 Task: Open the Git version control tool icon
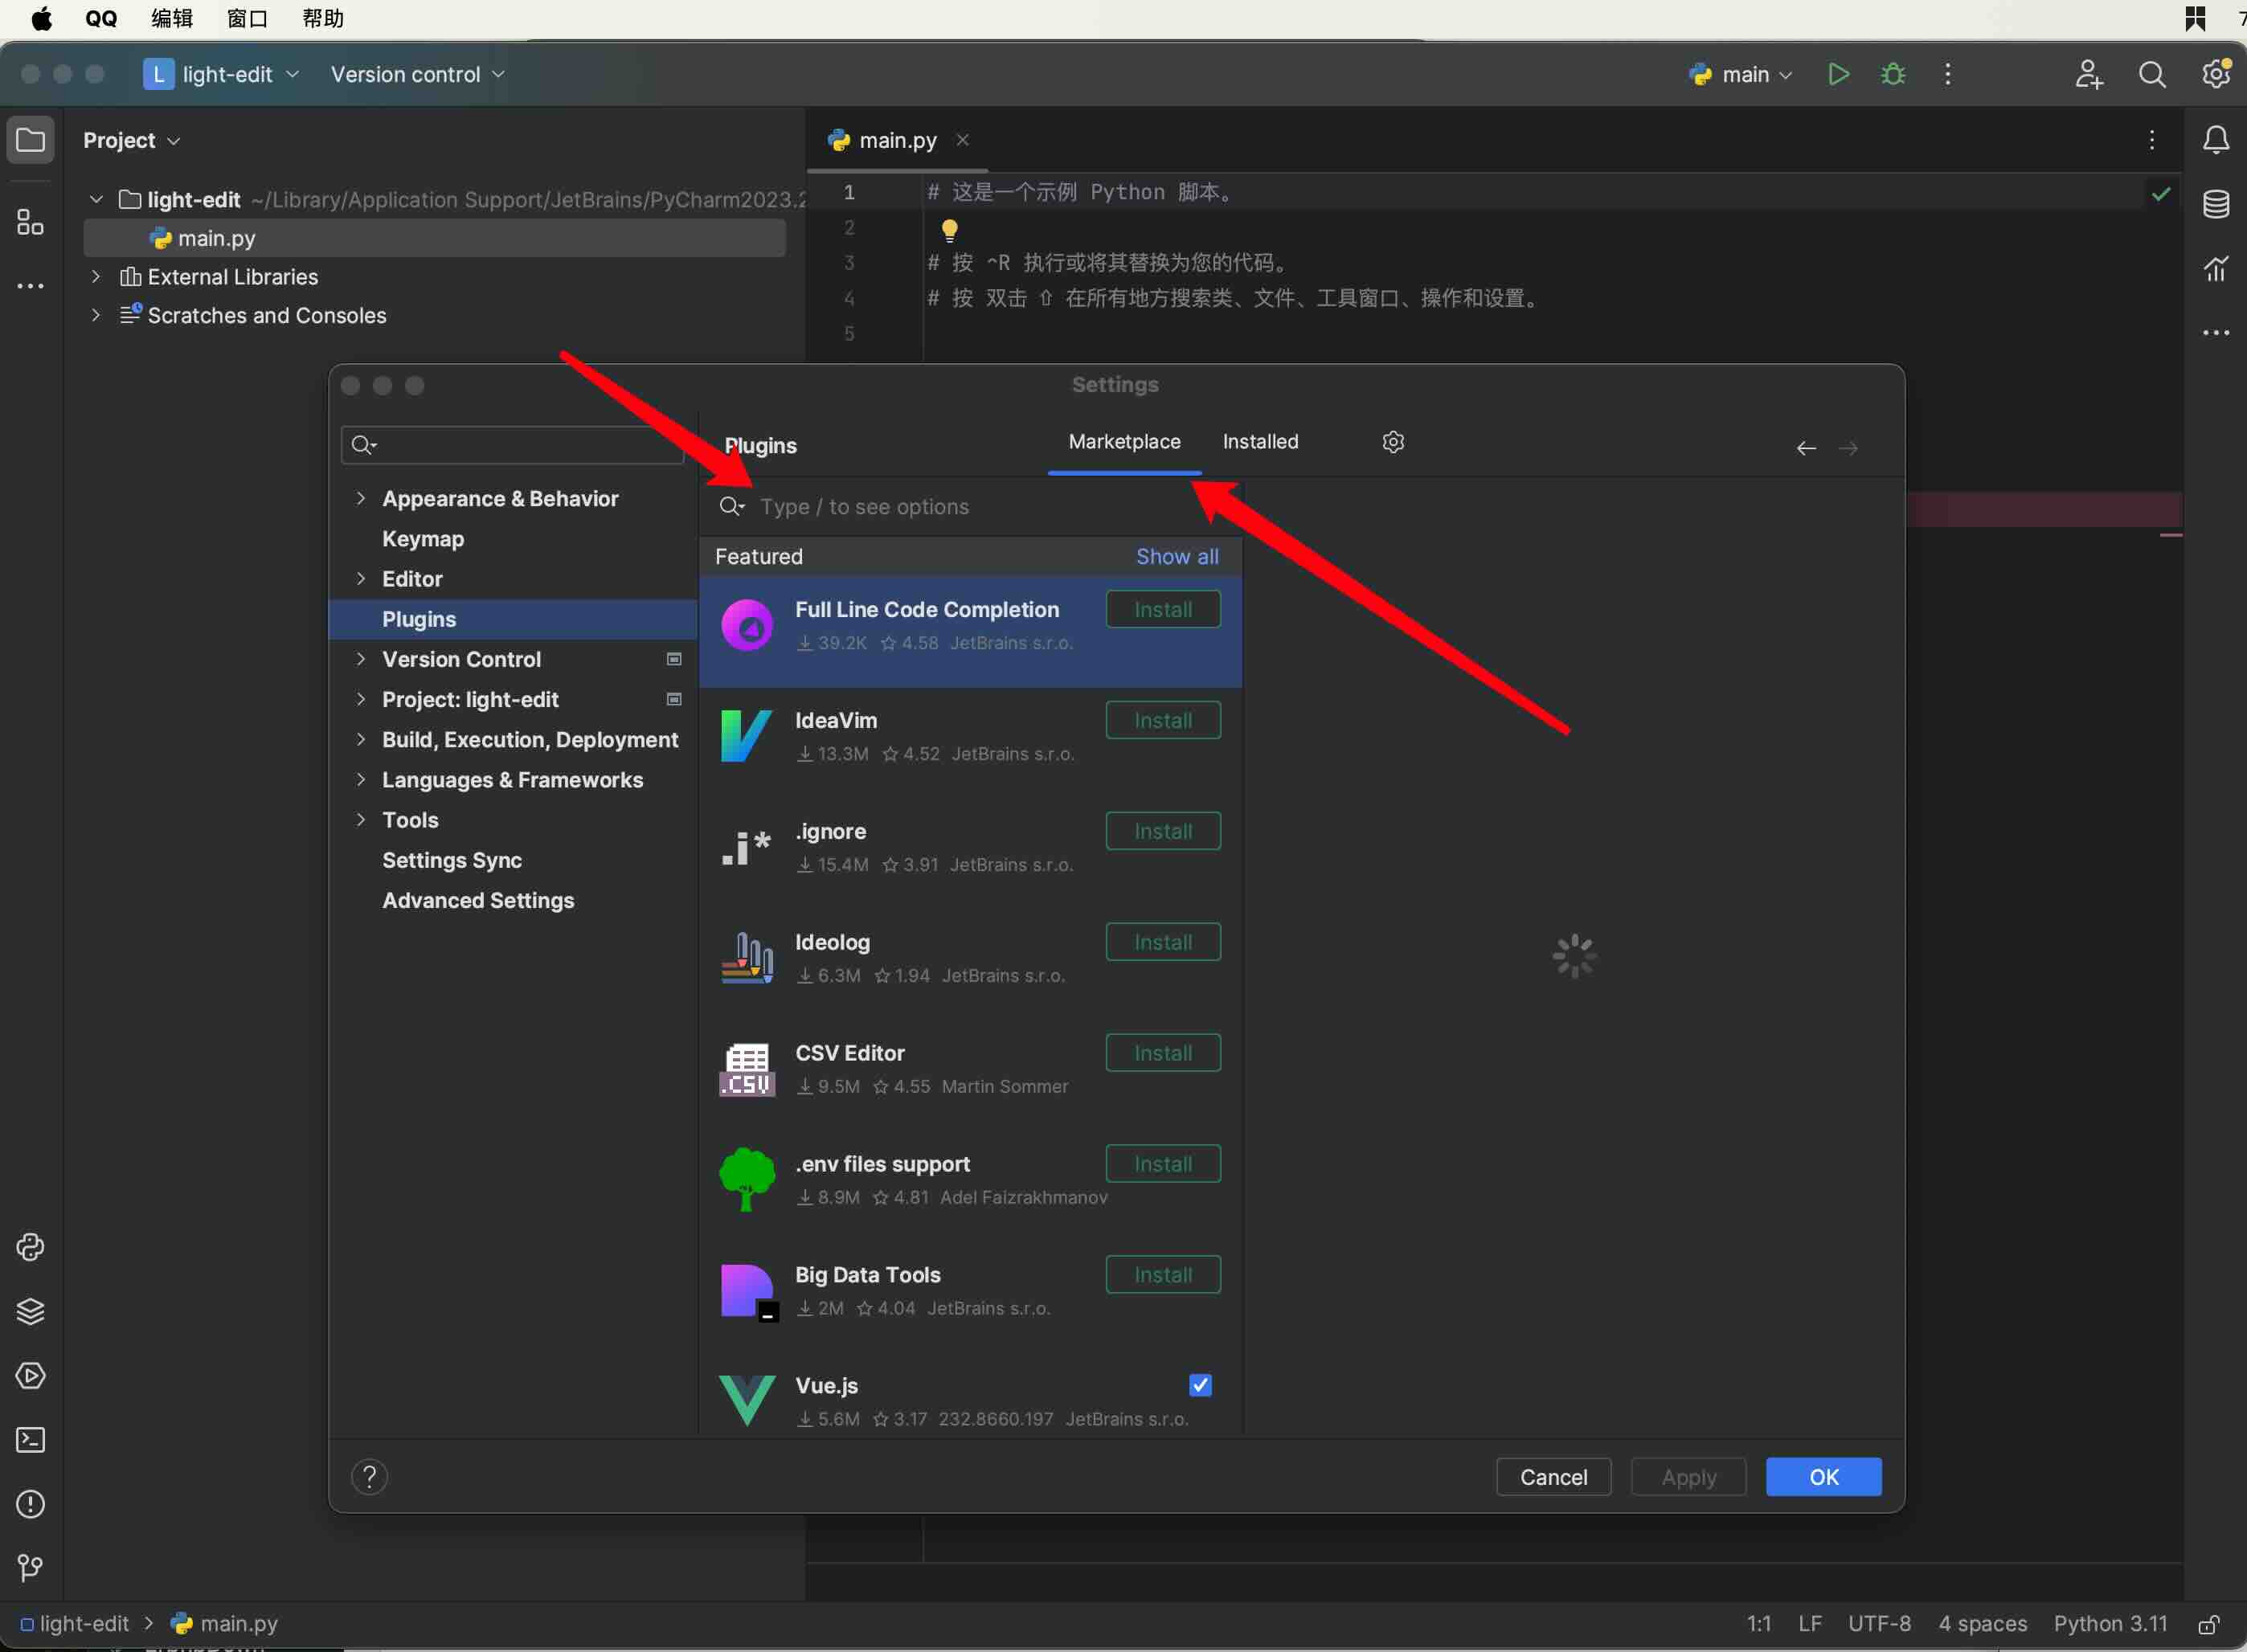pyautogui.click(x=30, y=1568)
